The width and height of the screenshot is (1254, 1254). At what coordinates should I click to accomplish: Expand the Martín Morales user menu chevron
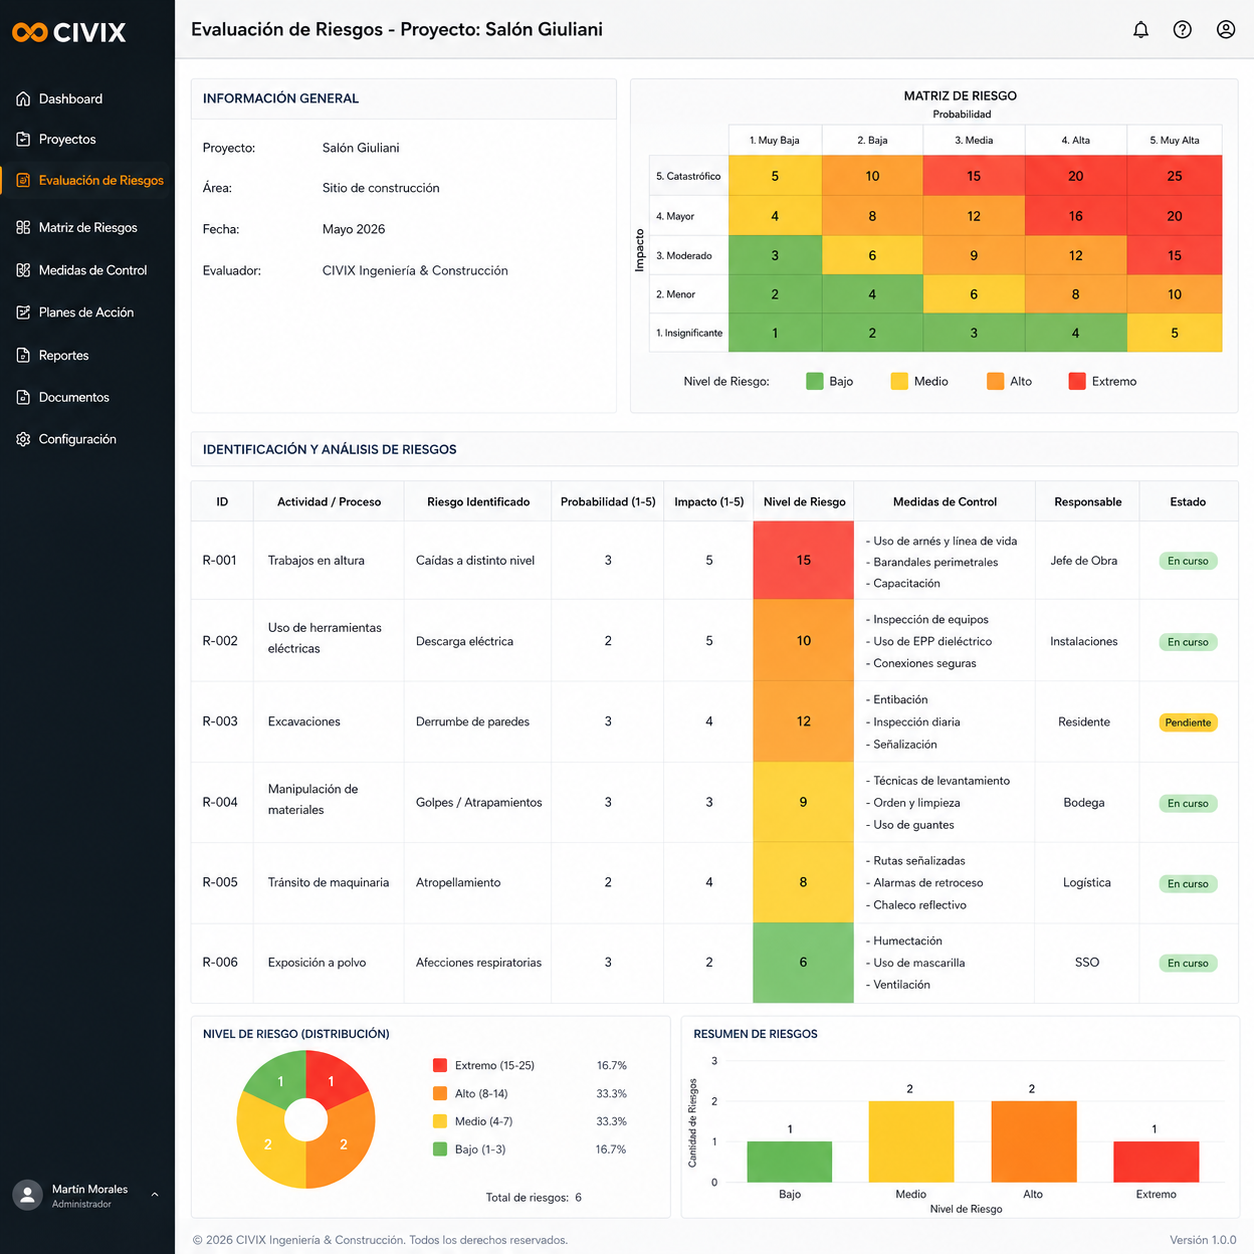click(x=154, y=1194)
